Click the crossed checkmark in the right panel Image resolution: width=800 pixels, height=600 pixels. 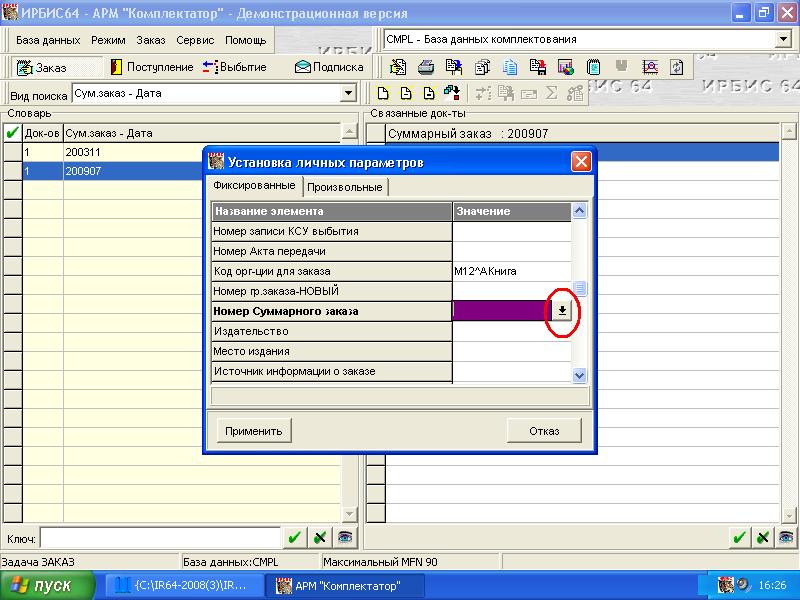click(765, 537)
